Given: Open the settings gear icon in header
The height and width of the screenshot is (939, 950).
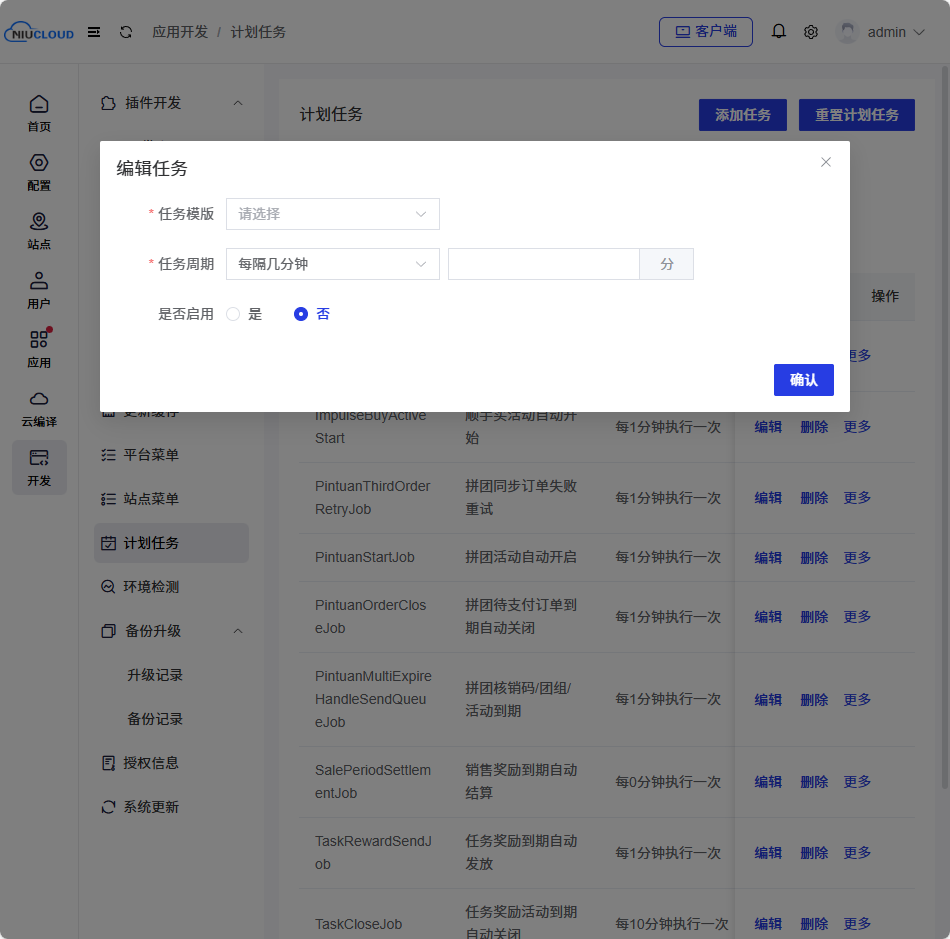Looking at the screenshot, I should click(811, 32).
